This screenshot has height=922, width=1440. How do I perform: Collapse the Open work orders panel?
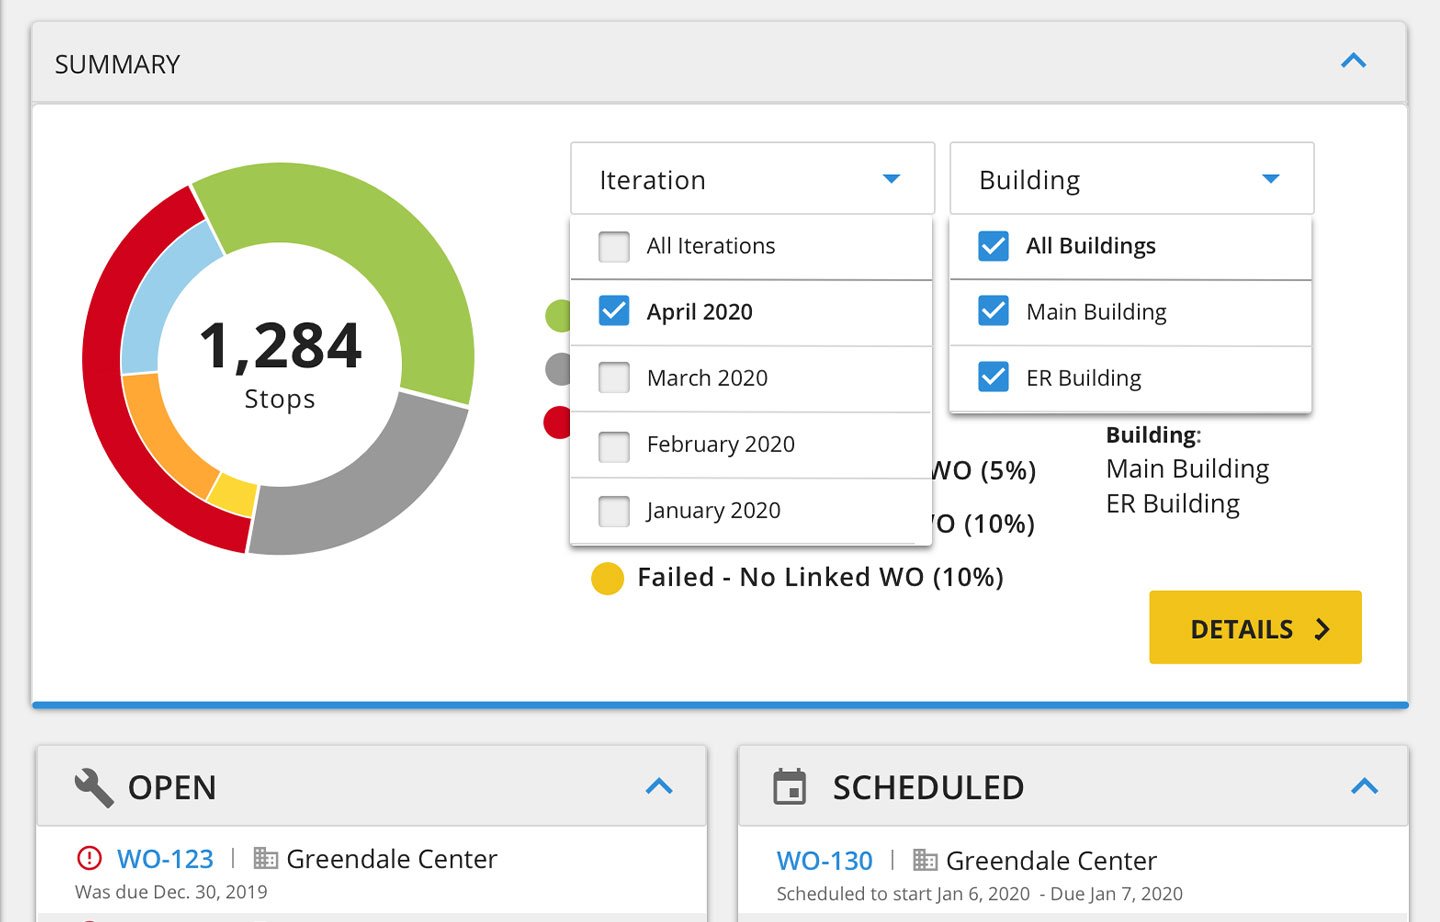pyautogui.click(x=659, y=787)
